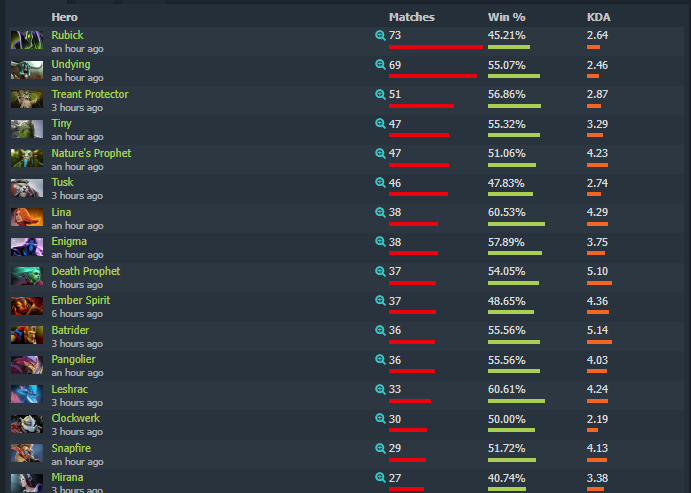Click the magnifier icon next to Lina's 38 matches
The image size is (691, 493).
(380, 212)
